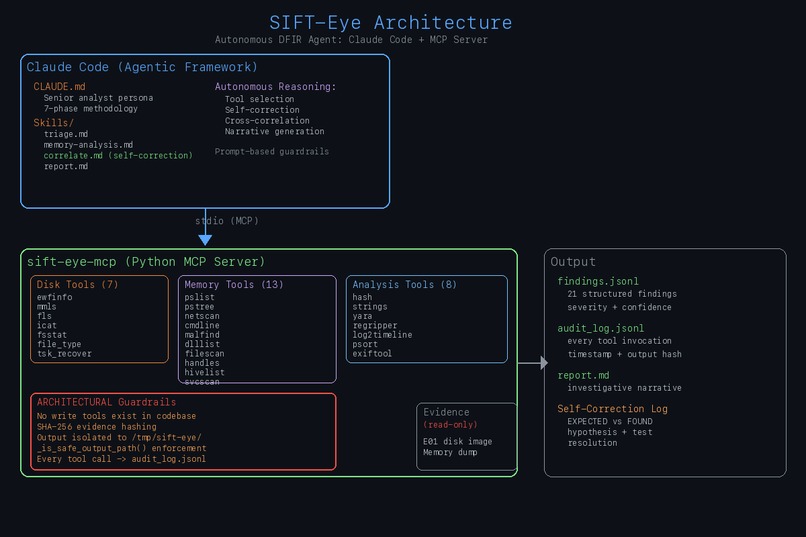Click the subtitle 'Autonomous DFIR Agent: Claude Code + MCP Server'
This screenshot has width=806, height=537.
tap(351, 40)
